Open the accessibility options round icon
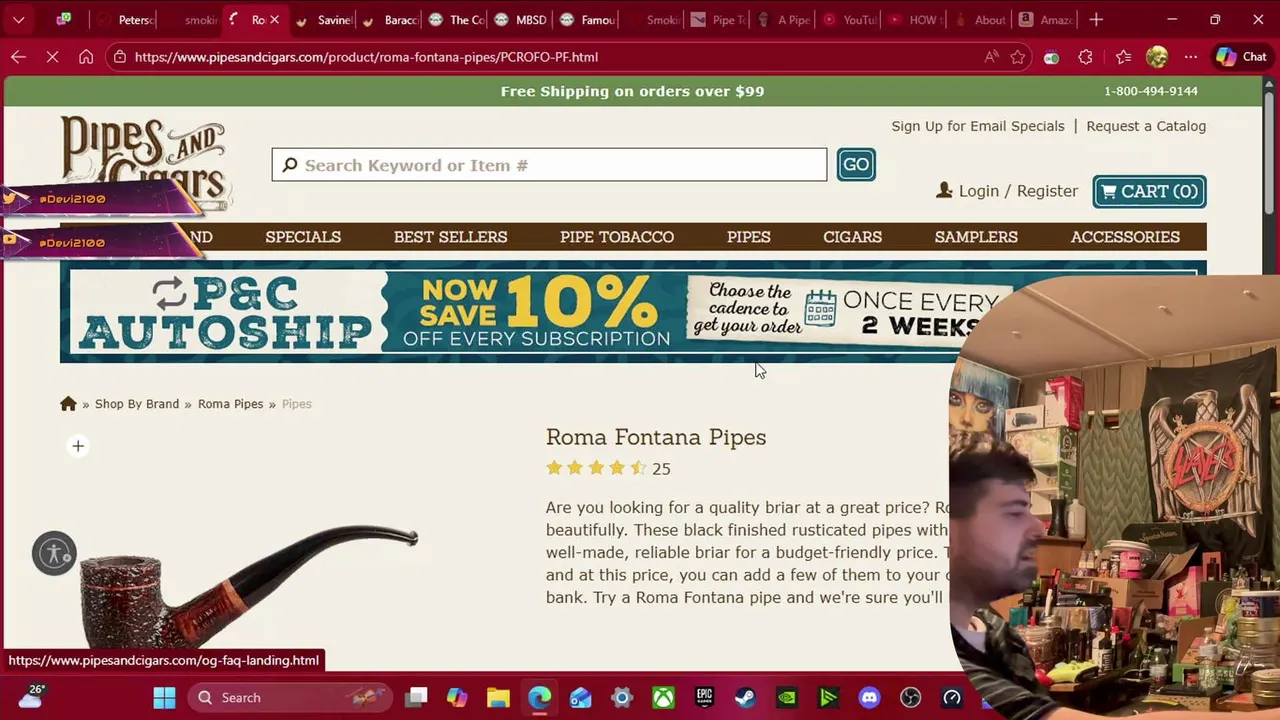The image size is (1280, 720). [x=54, y=553]
